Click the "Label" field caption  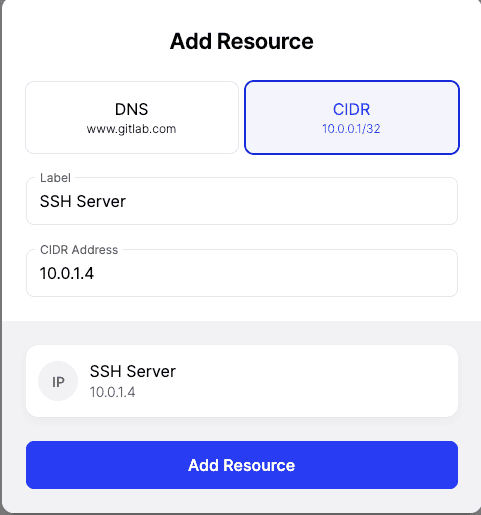coord(55,178)
